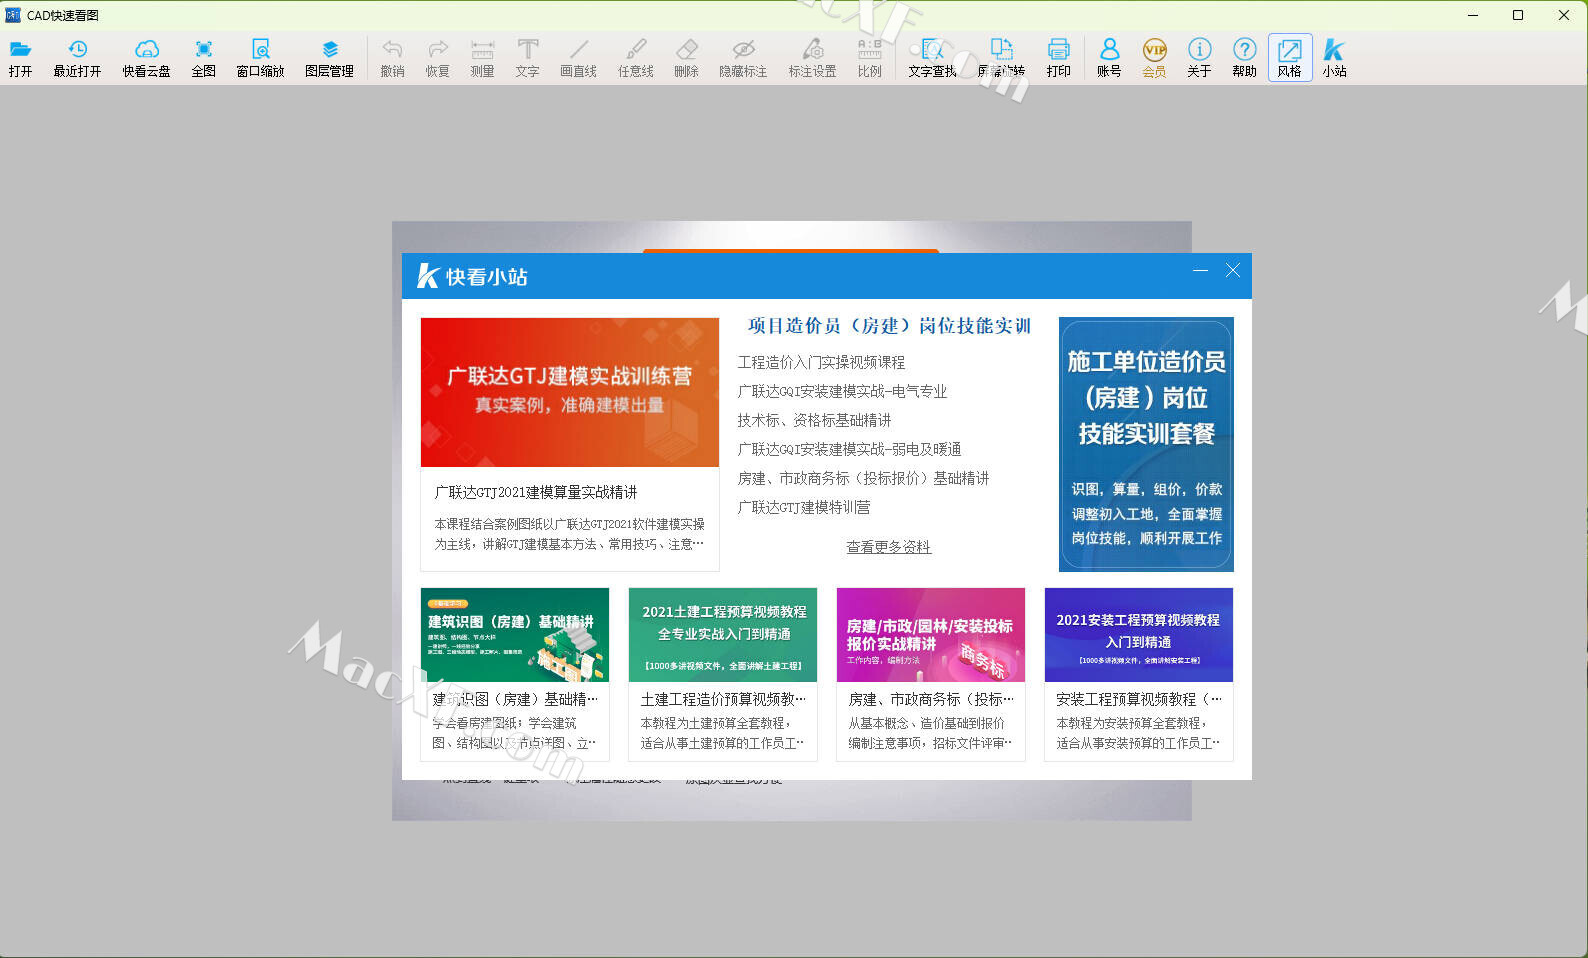Open 广联达GQI安装建模实战-弱电及暖通 link
Screen dimensions: 1588x958
(x=849, y=449)
